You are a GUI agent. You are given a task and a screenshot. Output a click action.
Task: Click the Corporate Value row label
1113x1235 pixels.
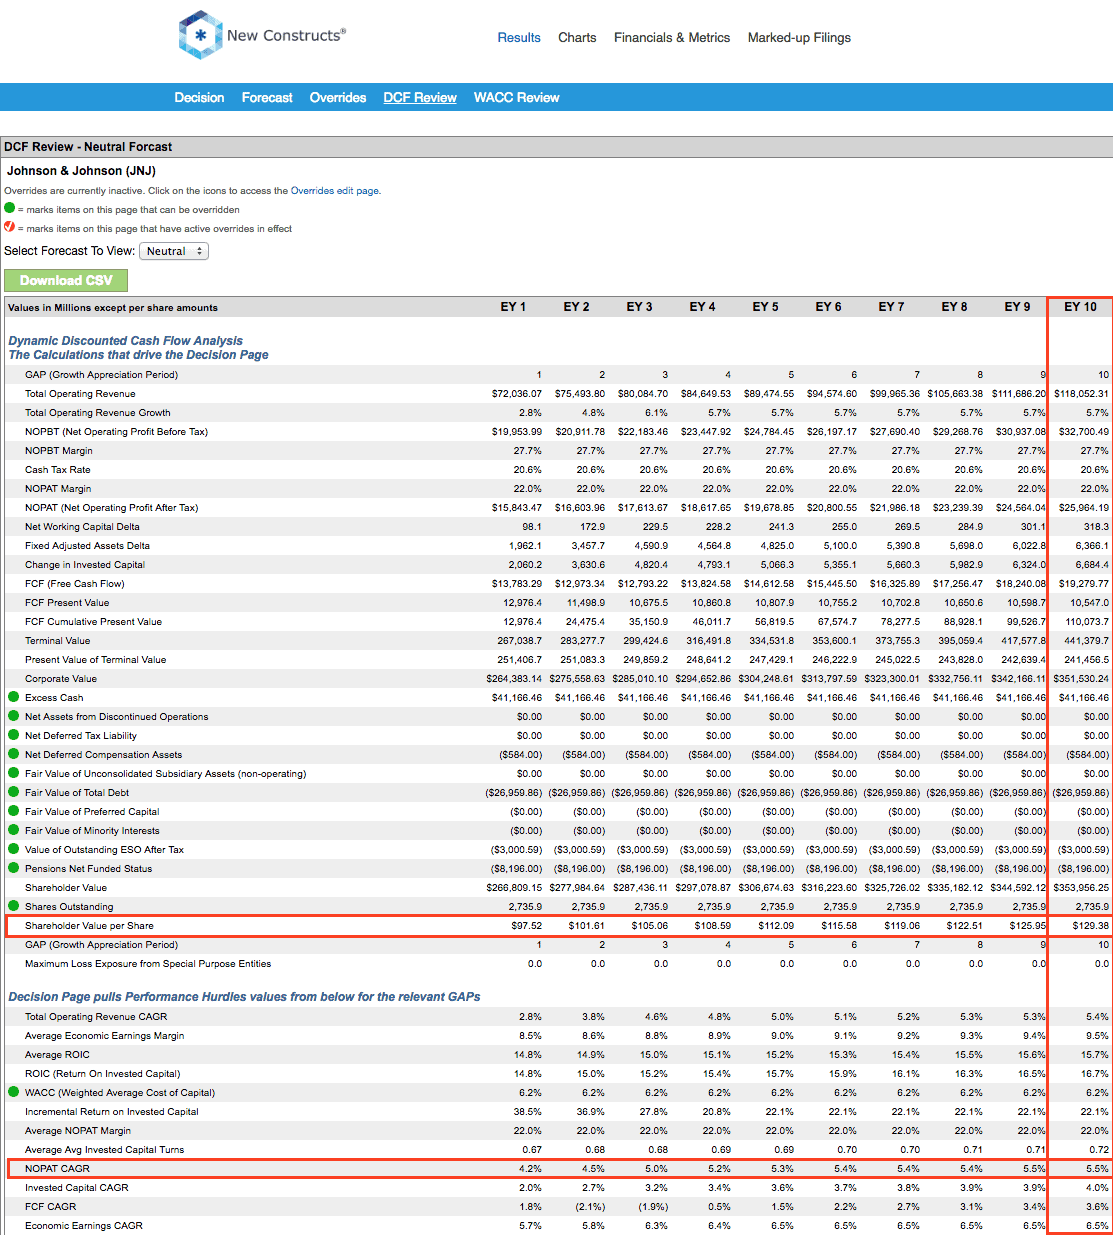[61, 679]
